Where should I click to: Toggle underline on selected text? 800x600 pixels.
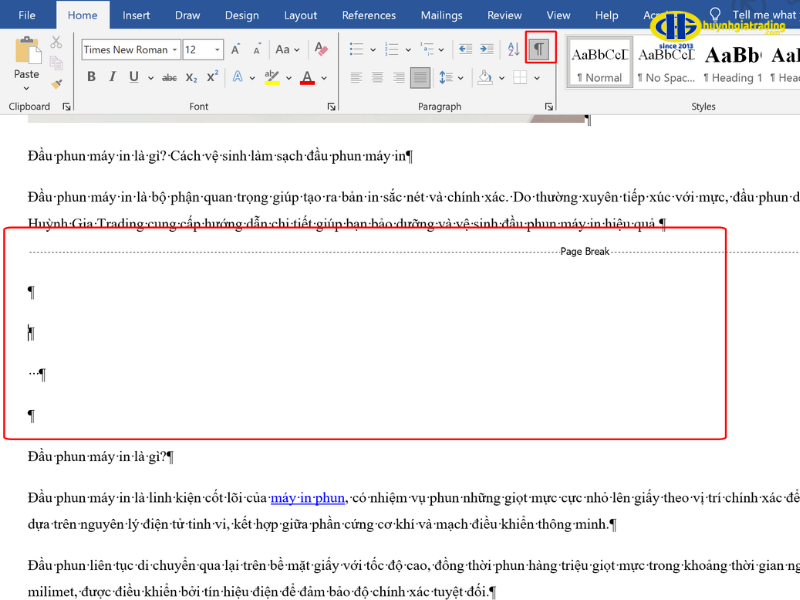pyautogui.click(x=134, y=77)
